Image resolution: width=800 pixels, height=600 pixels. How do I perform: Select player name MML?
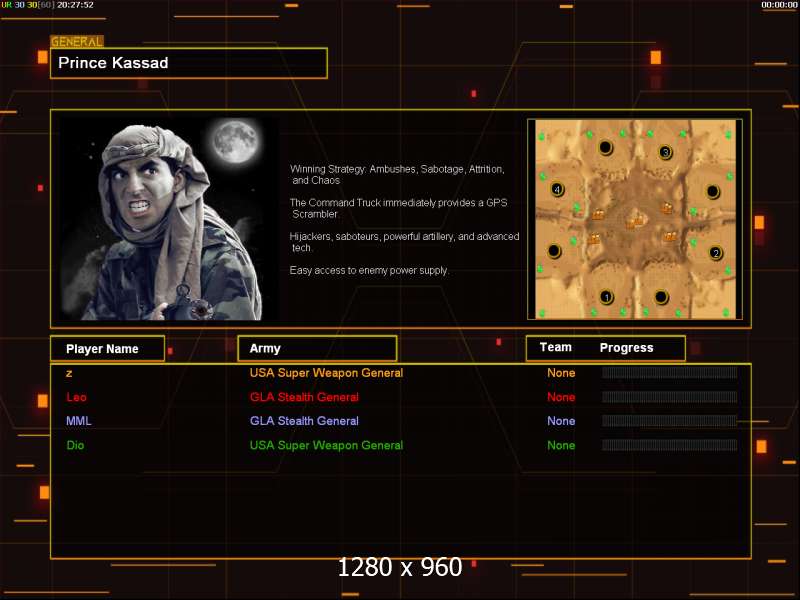[x=79, y=421]
